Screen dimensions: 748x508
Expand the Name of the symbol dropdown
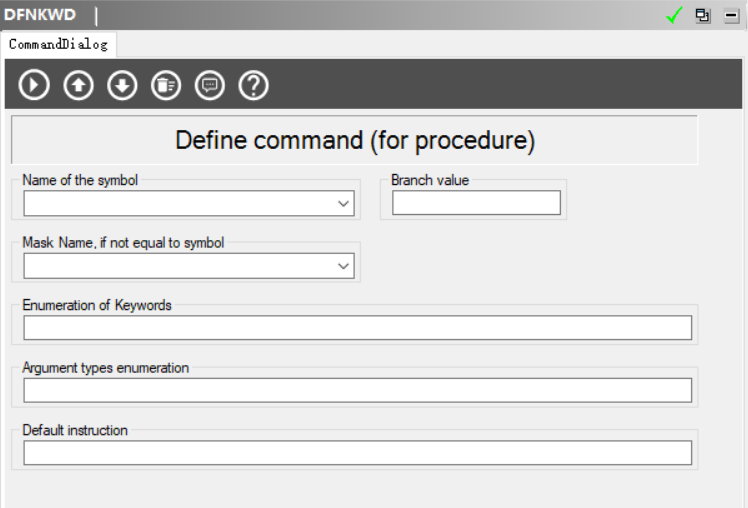pyautogui.click(x=344, y=204)
